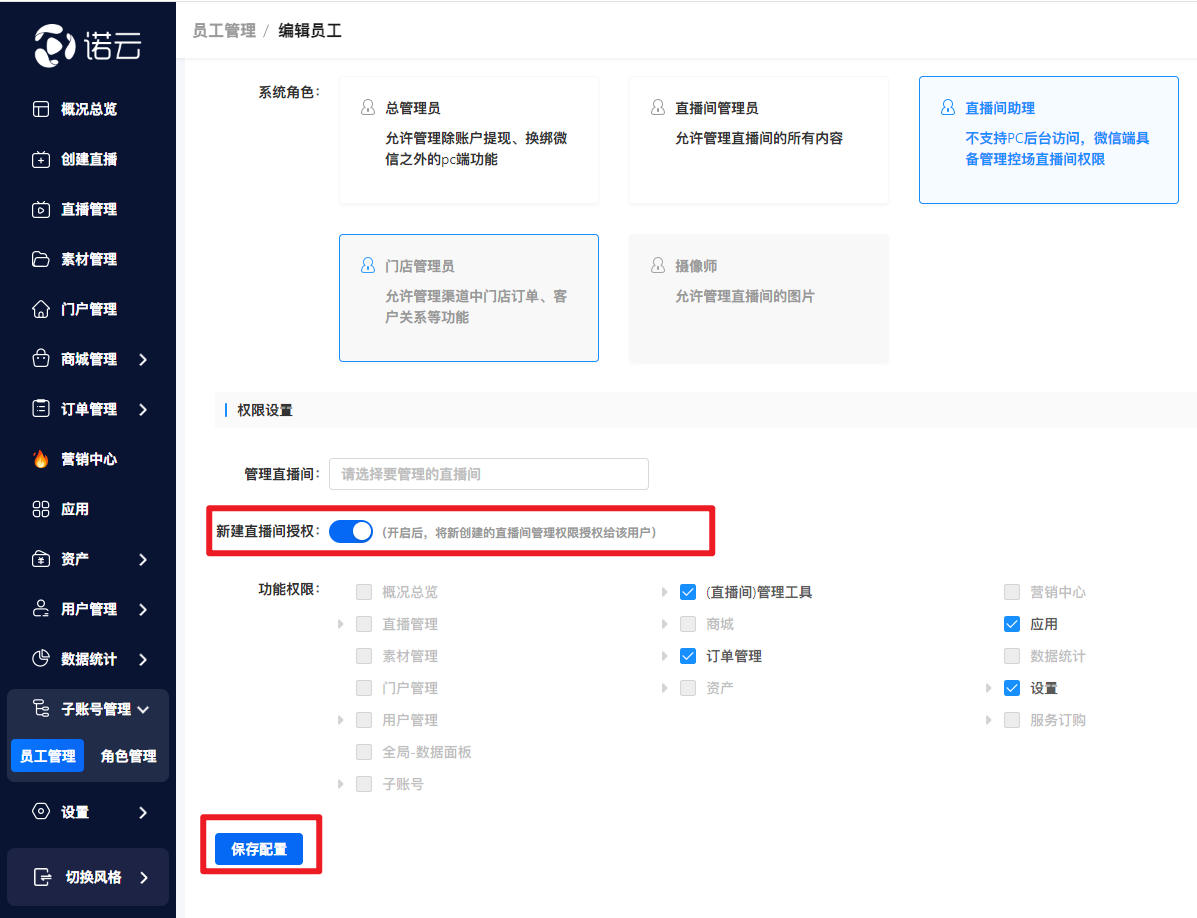
Task: Expand the (直播间)管理工具 tree node
Action: (665, 592)
